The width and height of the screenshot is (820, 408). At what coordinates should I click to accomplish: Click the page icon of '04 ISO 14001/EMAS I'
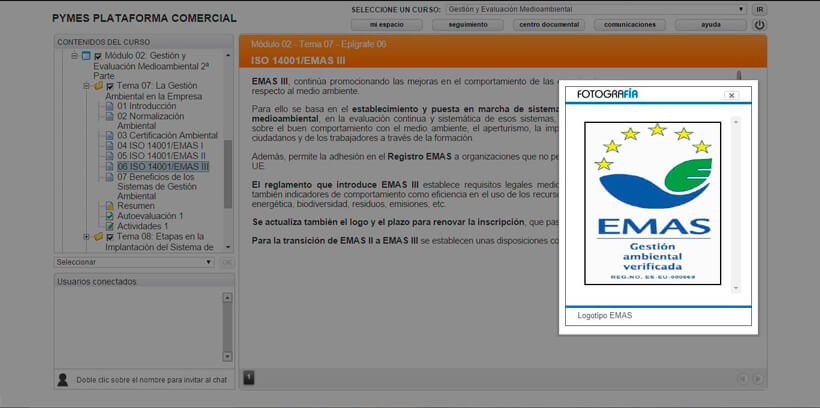coord(109,145)
